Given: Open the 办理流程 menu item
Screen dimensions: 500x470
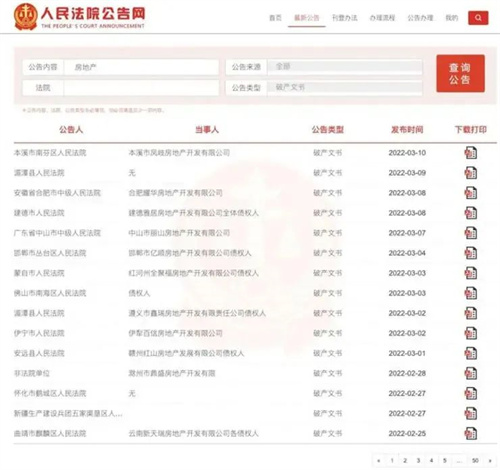Looking at the screenshot, I should pyautogui.click(x=382, y=18).
